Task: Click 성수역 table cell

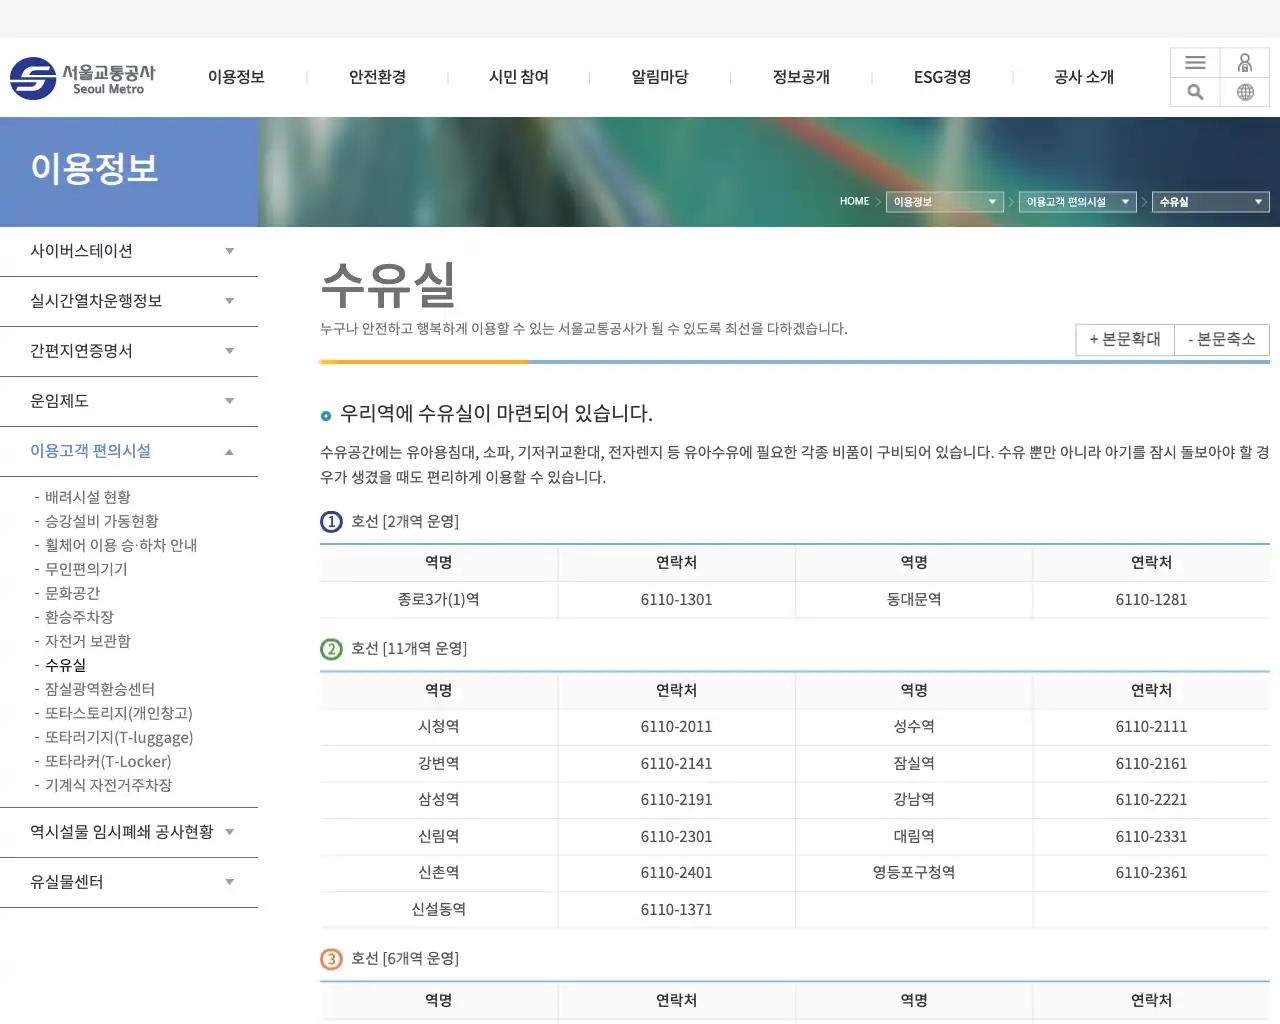Action: pos(914,726)
